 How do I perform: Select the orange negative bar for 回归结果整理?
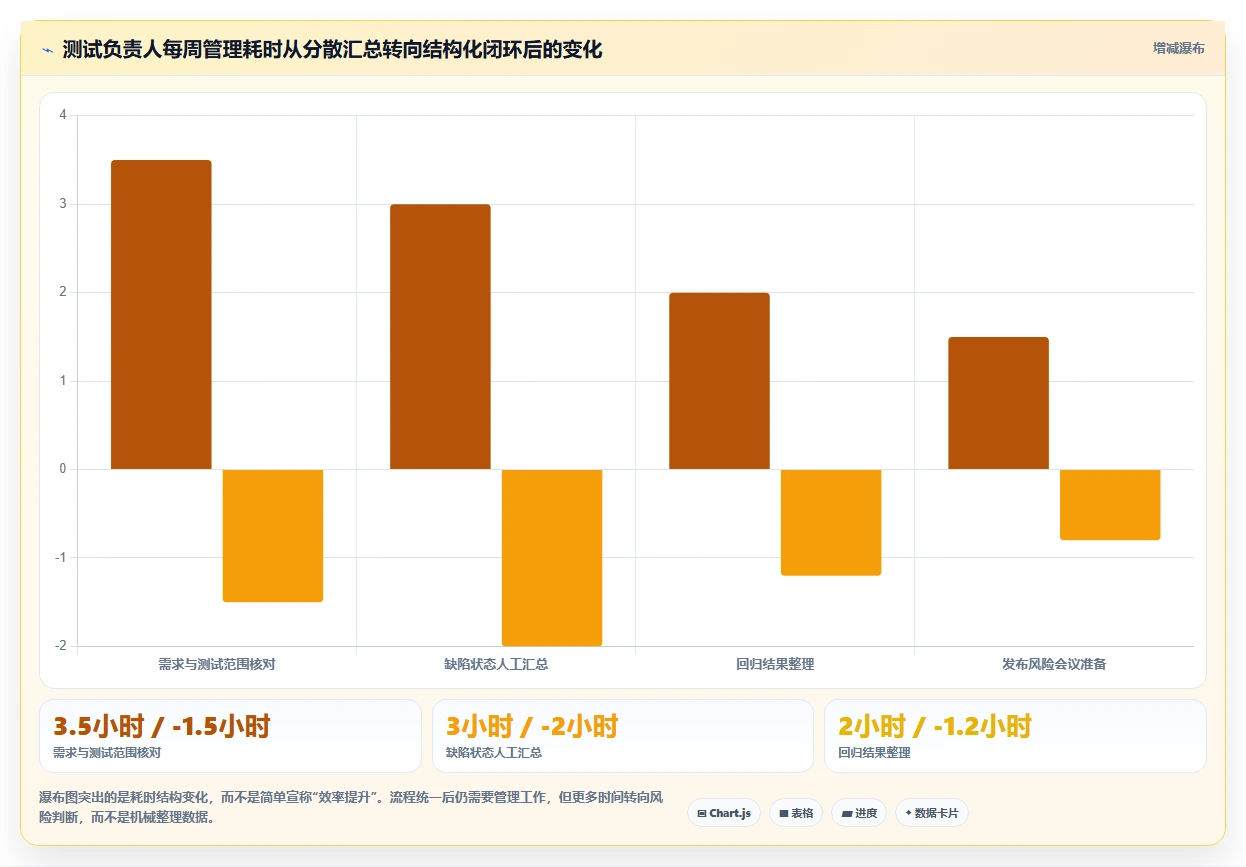tap(831, 522)
